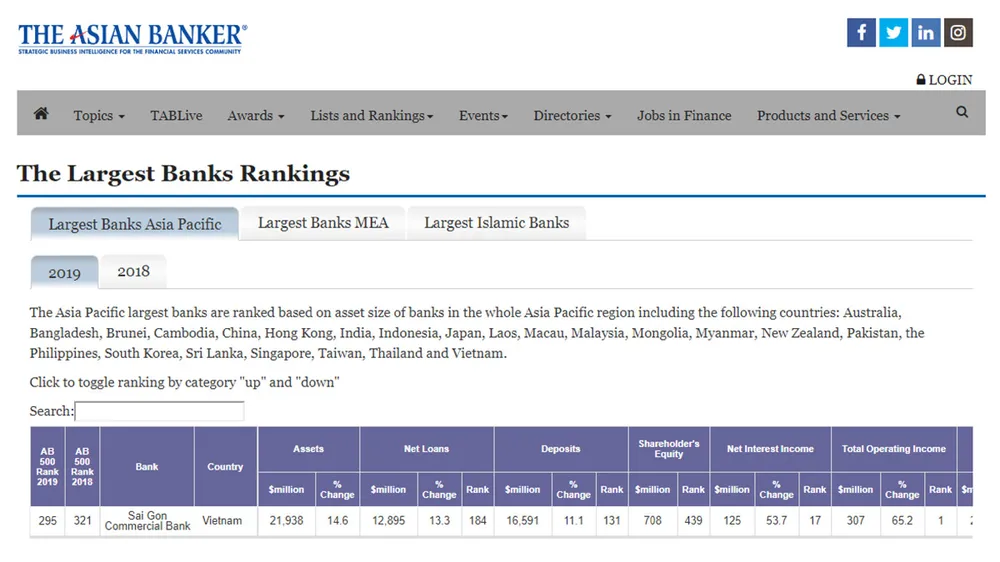Expand the Topics dropdown menu
The image size is (1000, 562).
click(x=99, y=116)
